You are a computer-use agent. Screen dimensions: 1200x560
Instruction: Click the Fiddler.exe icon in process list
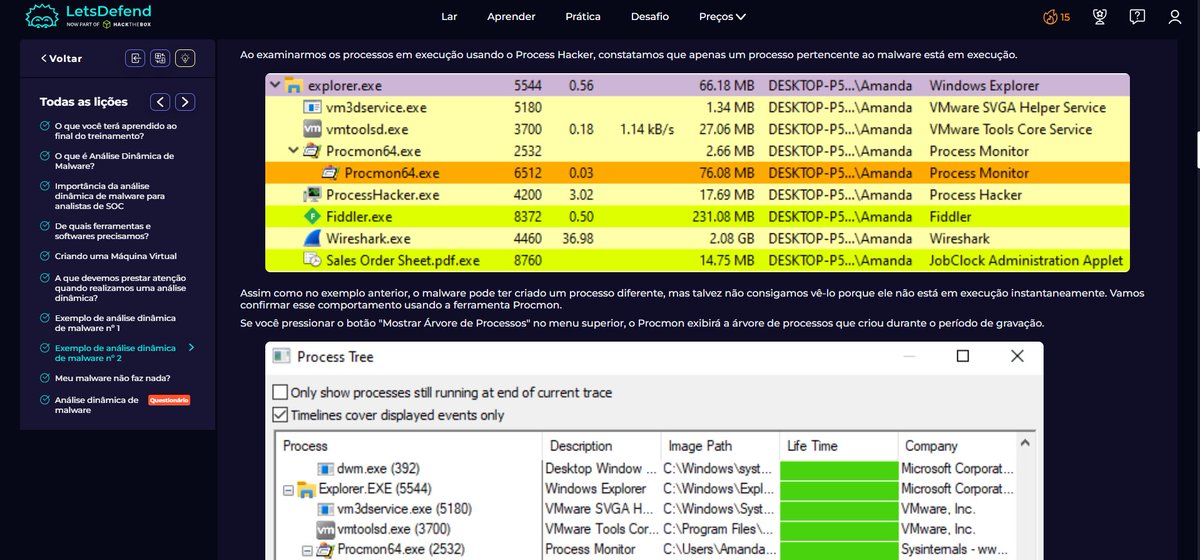pos(312,216)
